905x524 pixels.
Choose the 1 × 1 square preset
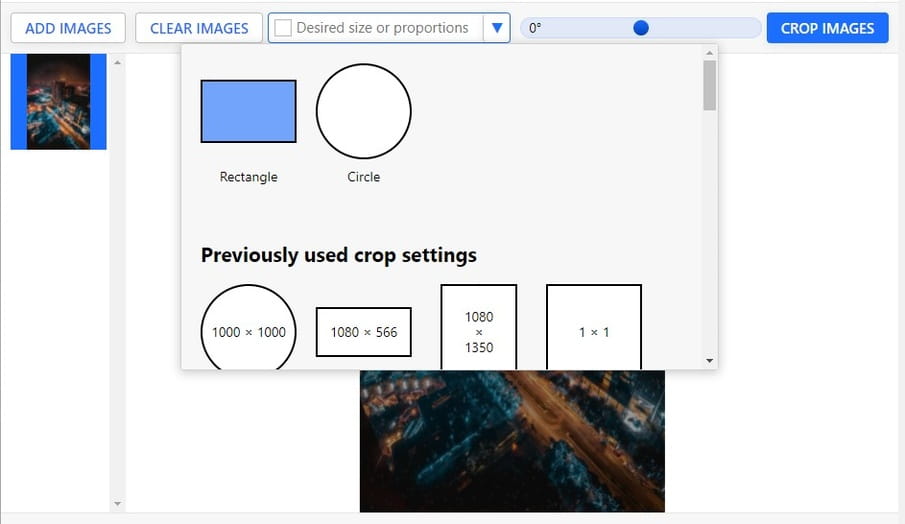tap(593, 330)
